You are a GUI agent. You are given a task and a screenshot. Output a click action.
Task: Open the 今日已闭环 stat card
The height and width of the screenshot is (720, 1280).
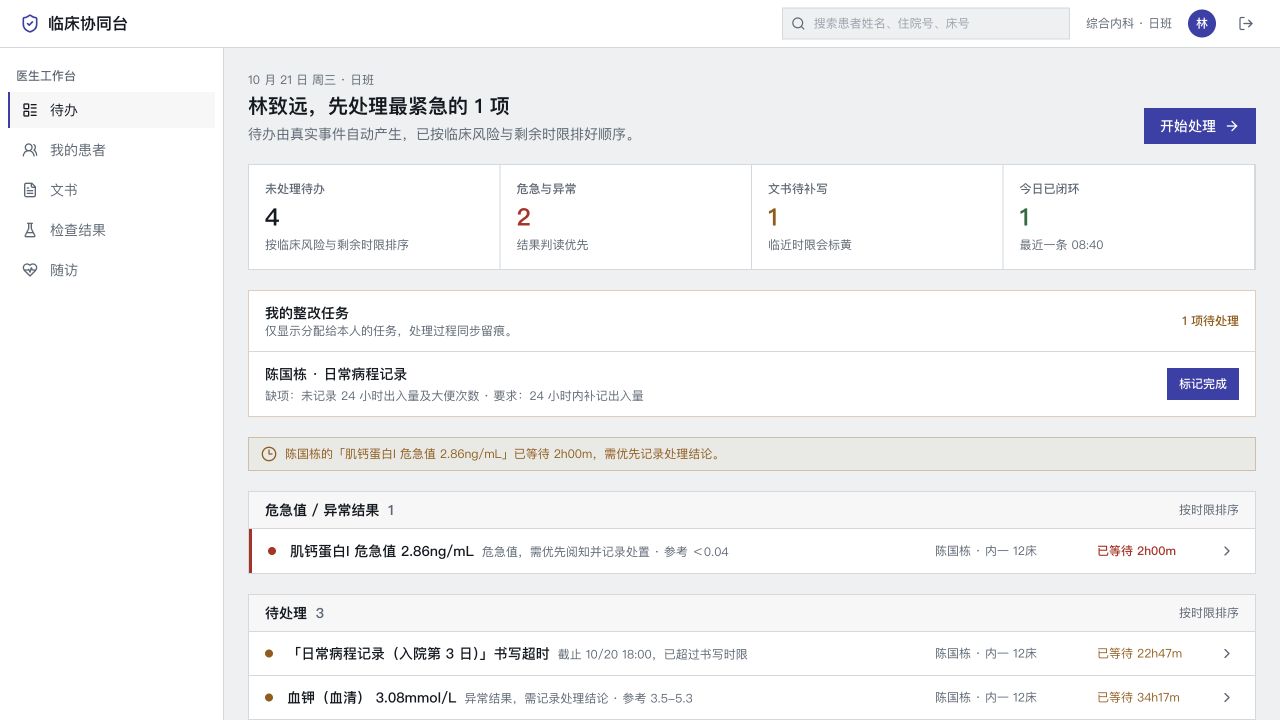[x=1129, y=217]
